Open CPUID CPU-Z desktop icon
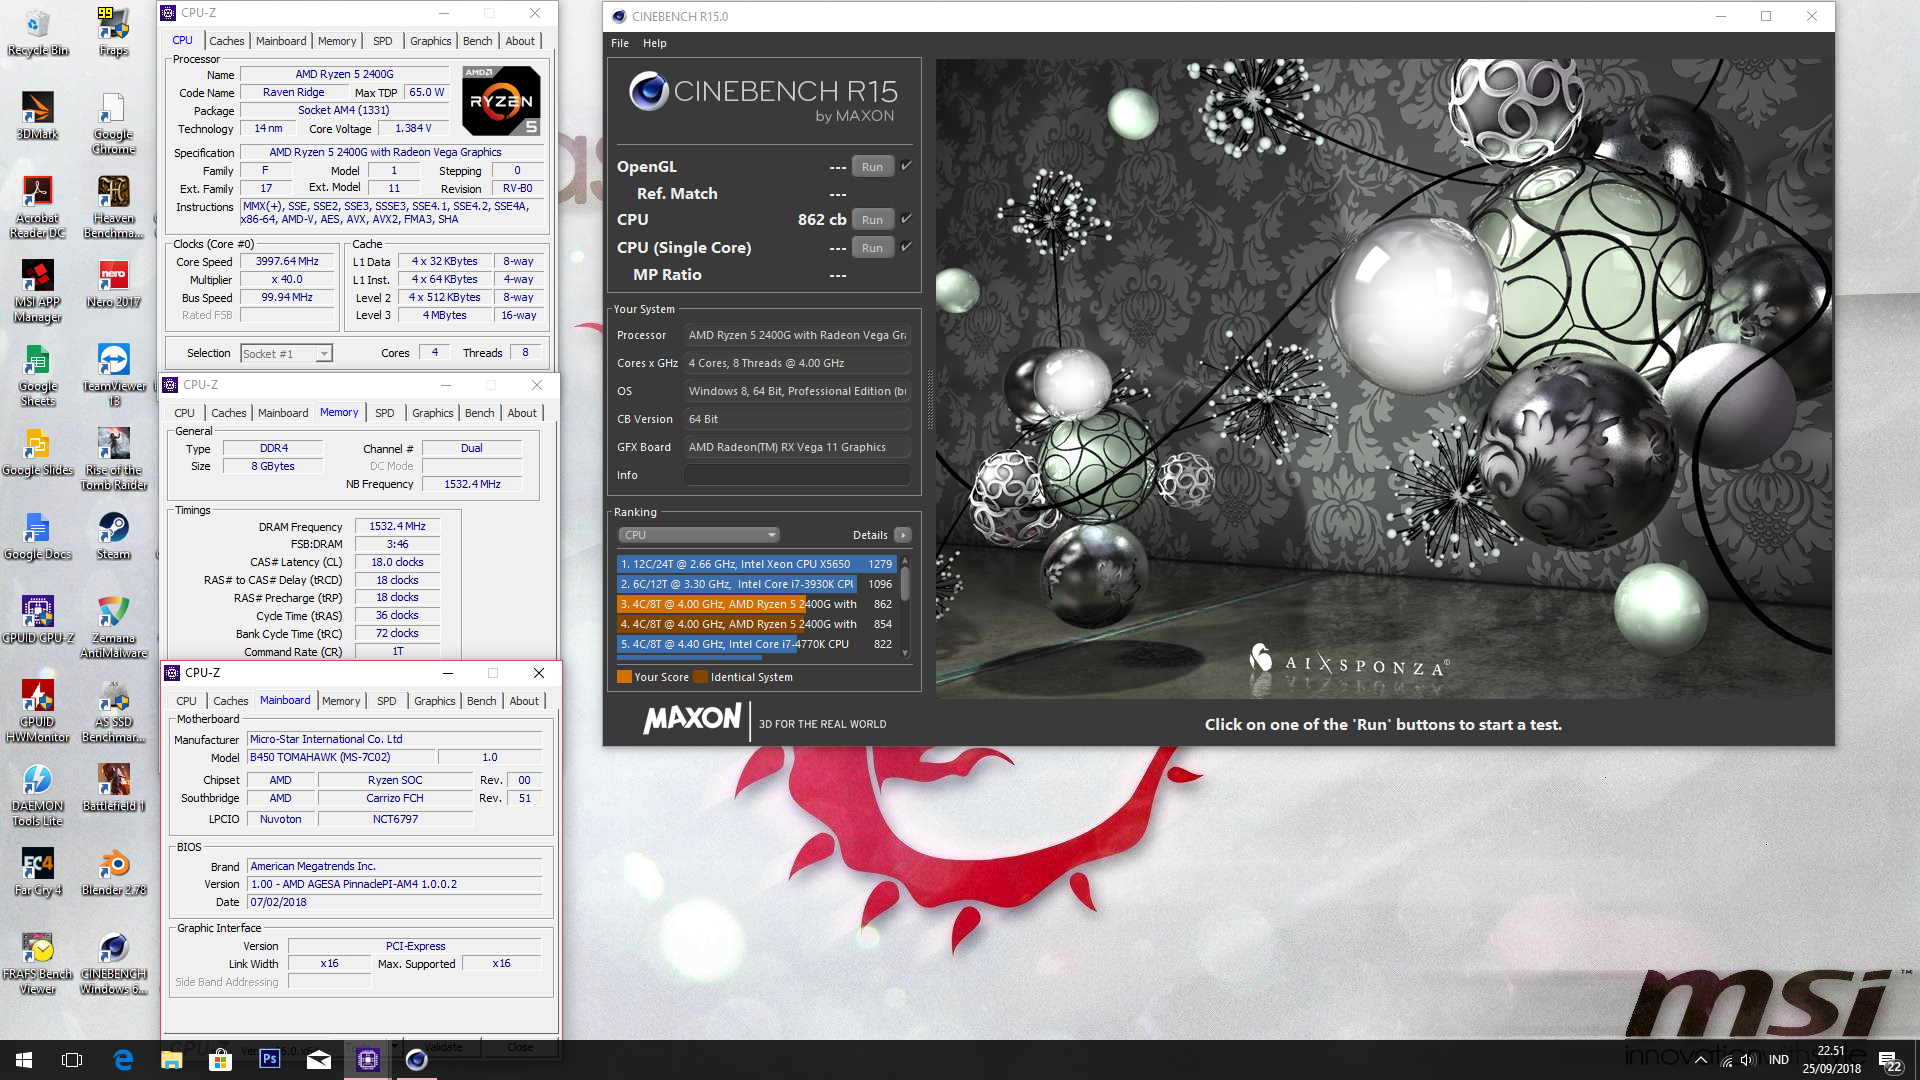This screenshot has width=1920, height=1080. click(38, 620)
